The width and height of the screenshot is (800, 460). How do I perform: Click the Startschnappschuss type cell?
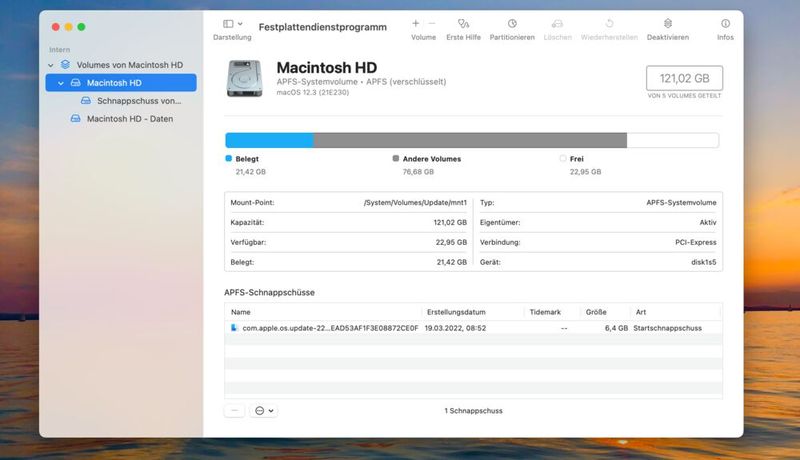point(667,328)
